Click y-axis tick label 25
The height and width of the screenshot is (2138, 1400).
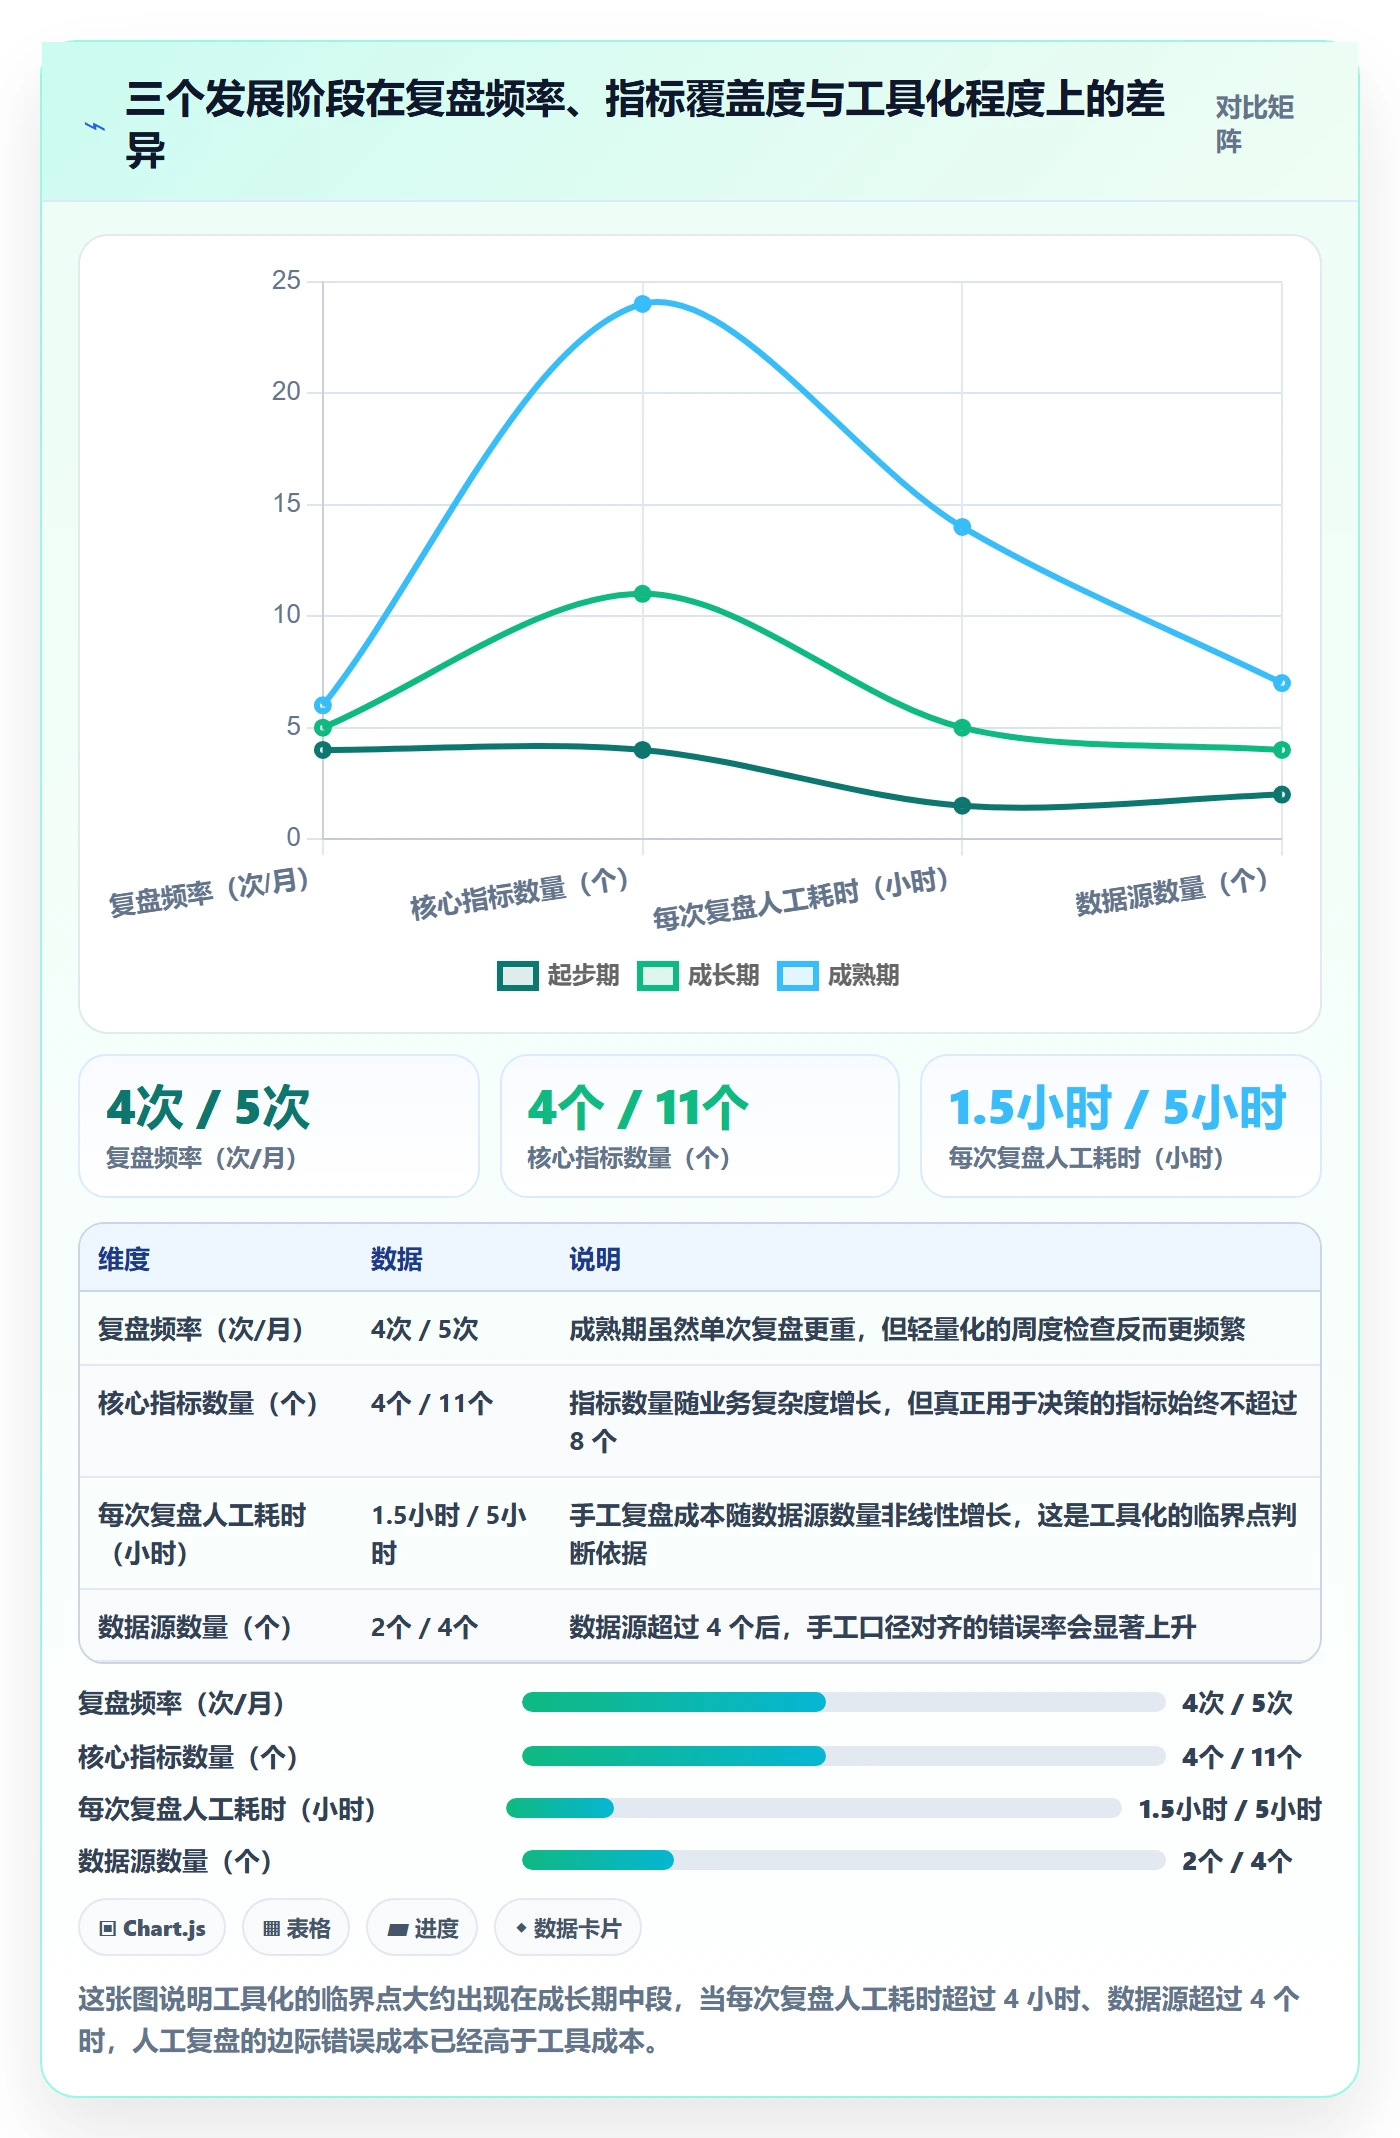tap(286, 280)
